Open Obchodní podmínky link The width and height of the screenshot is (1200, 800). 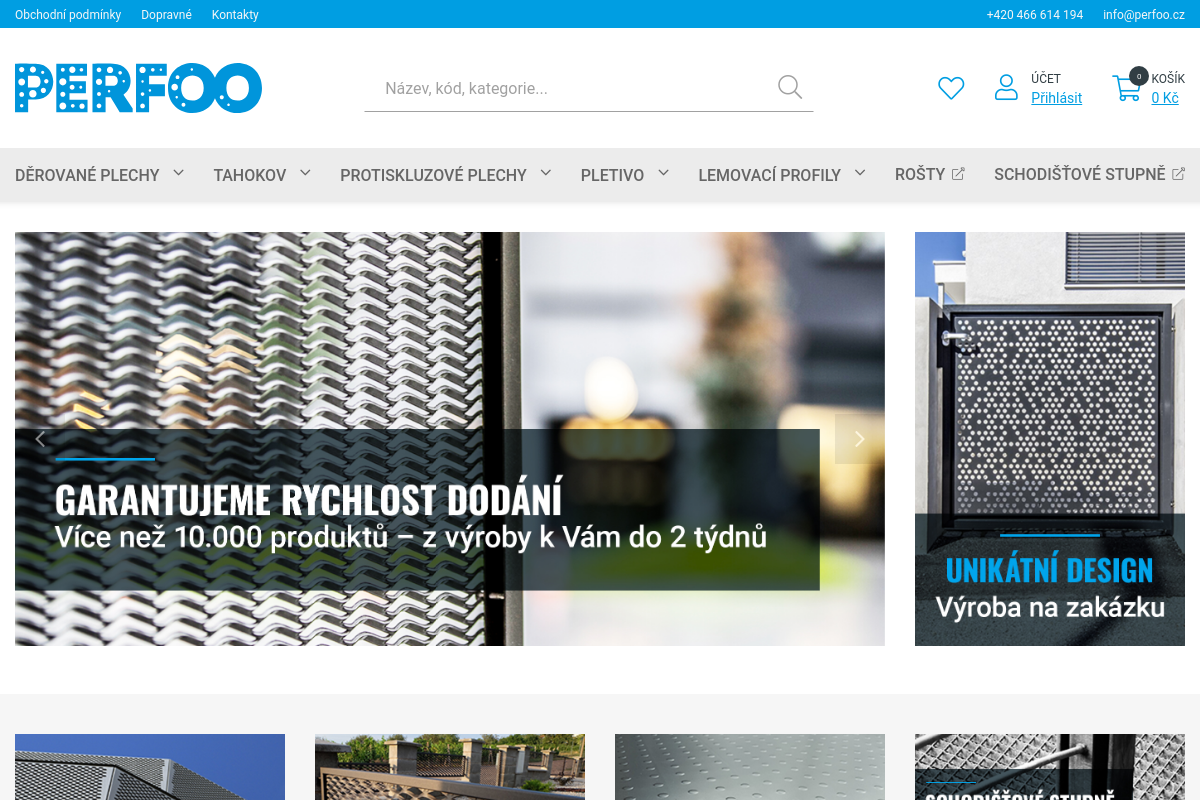[68, 15]
